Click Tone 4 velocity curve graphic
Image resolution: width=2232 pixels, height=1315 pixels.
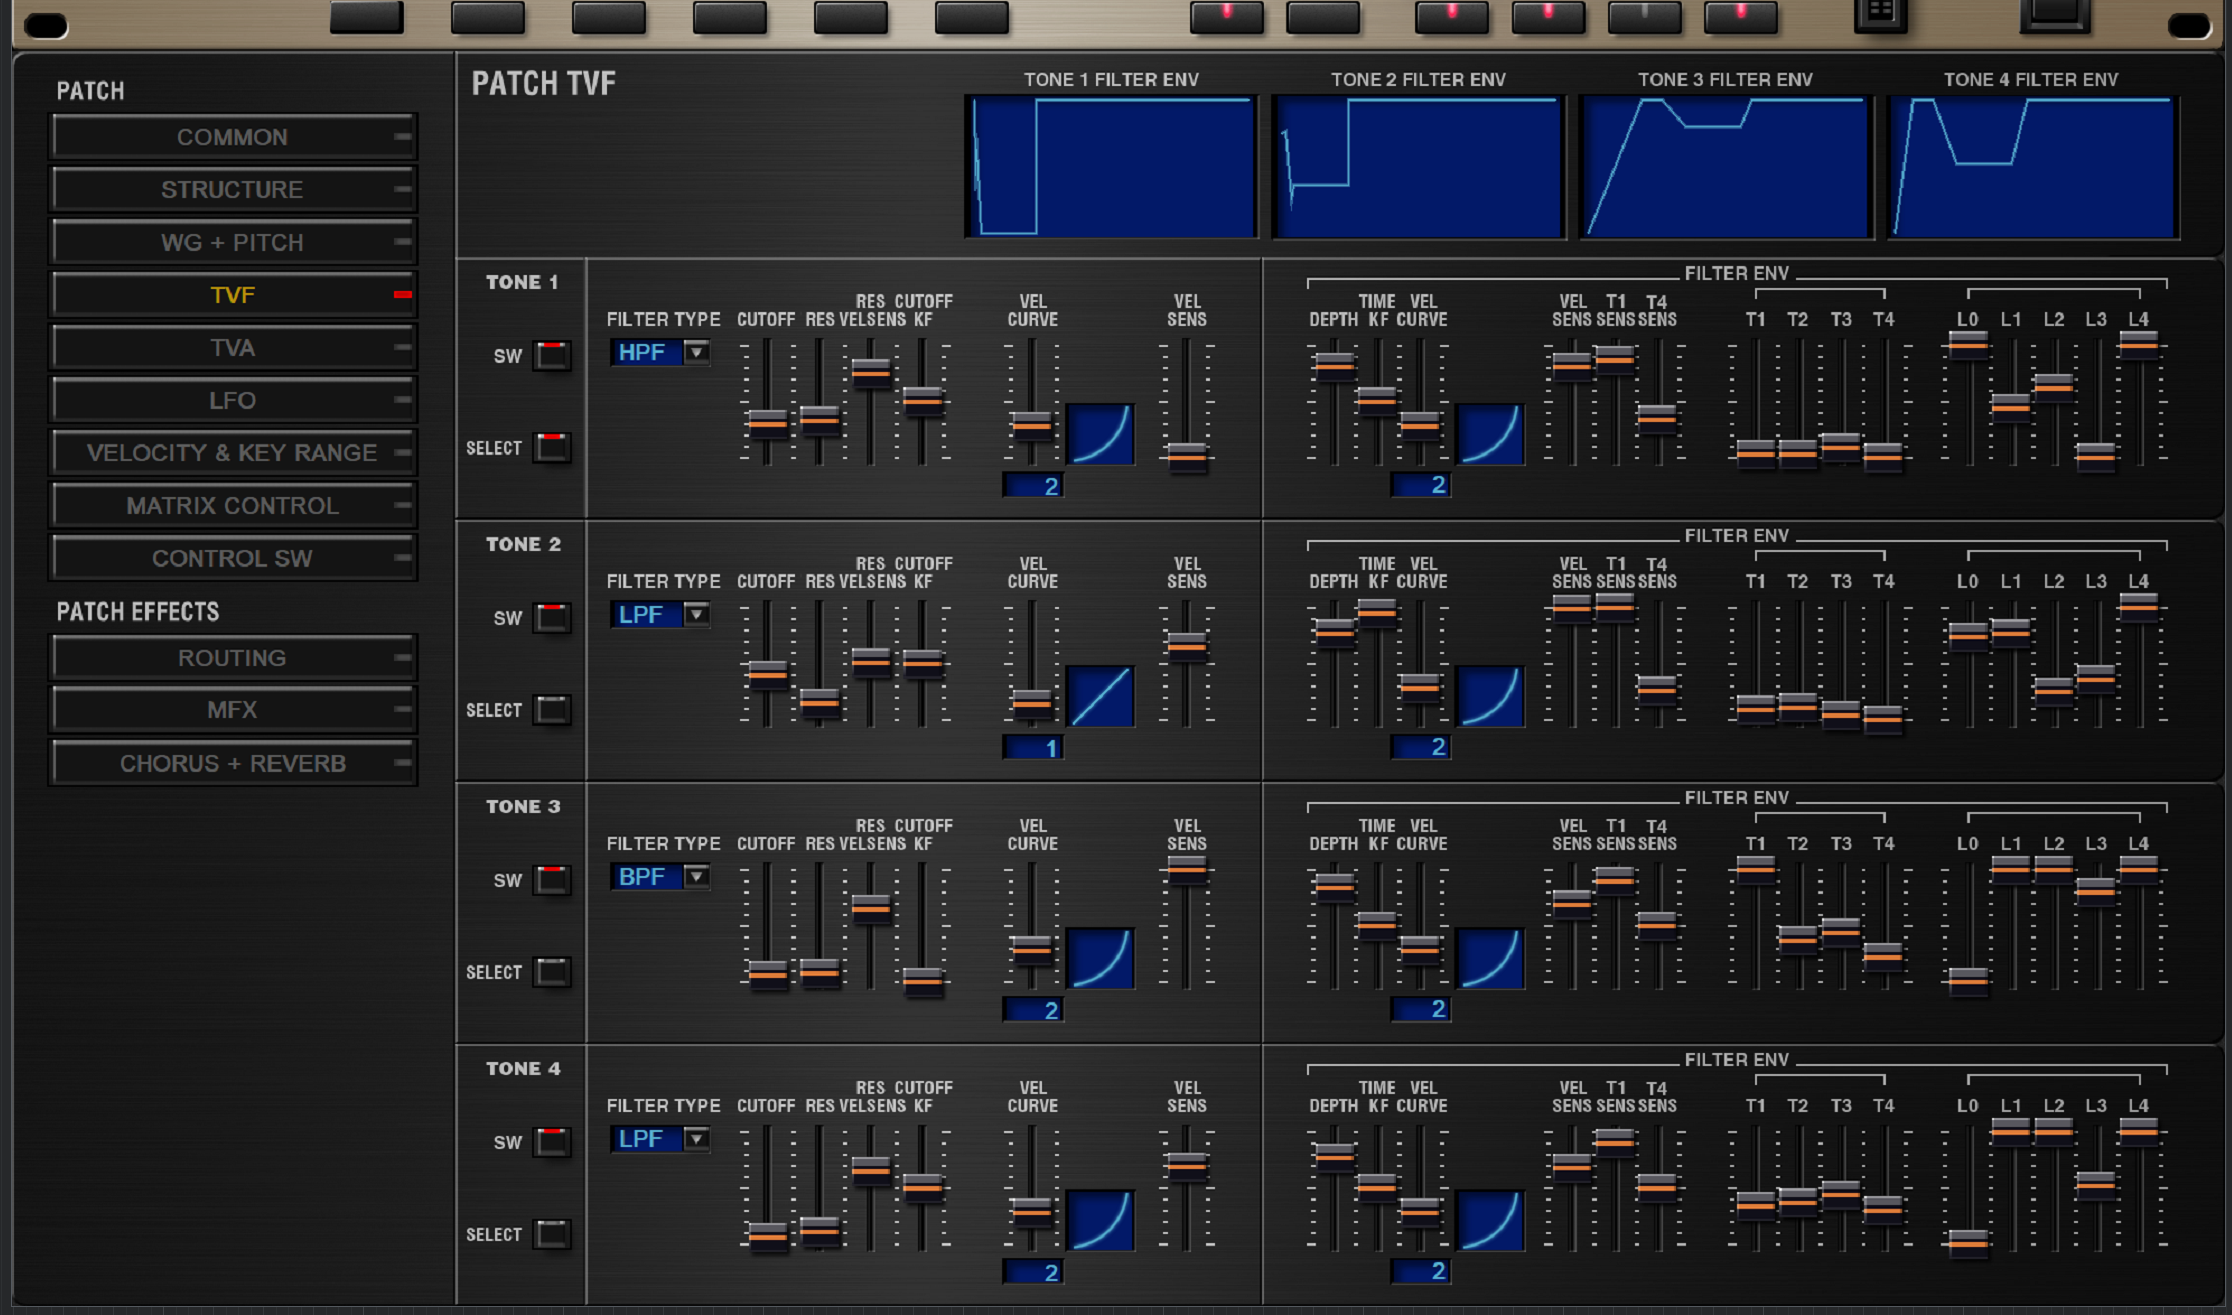point(1100,1220)
